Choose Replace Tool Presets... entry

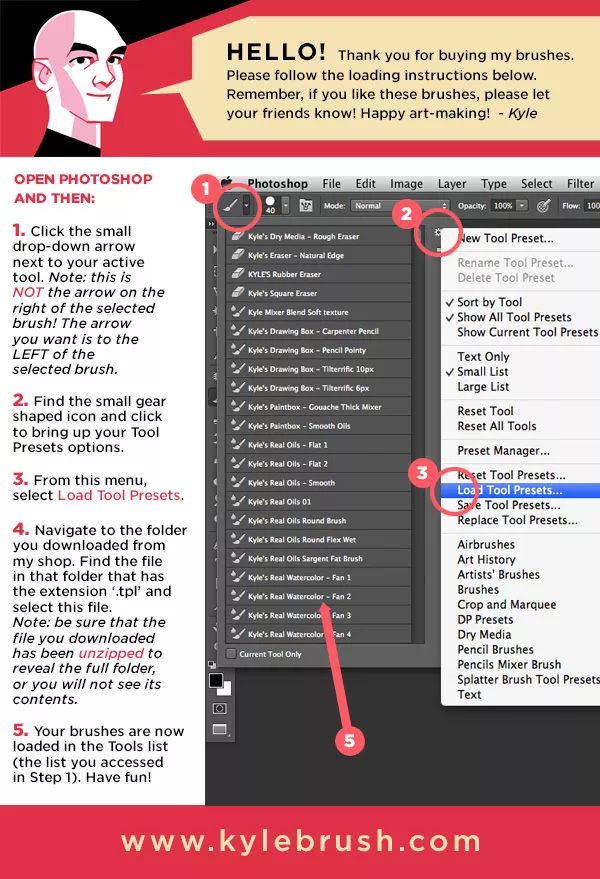click(x=520, y=520)
